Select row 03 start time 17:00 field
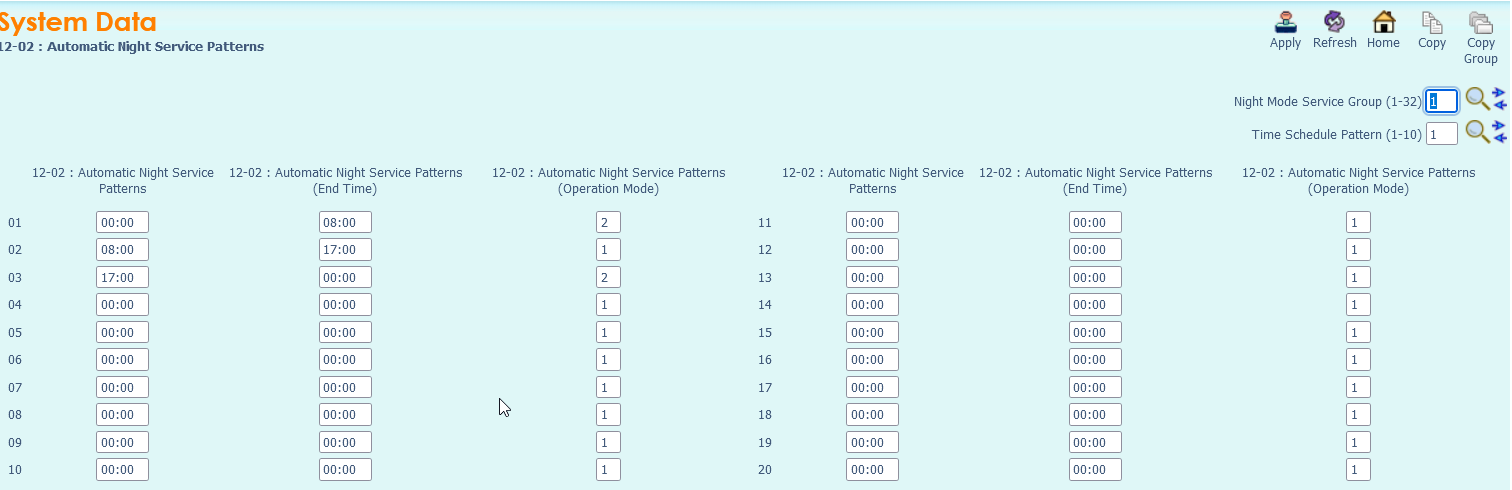Screen dimensions: 1512x490 pyautogui.click(x=122, y=277)
